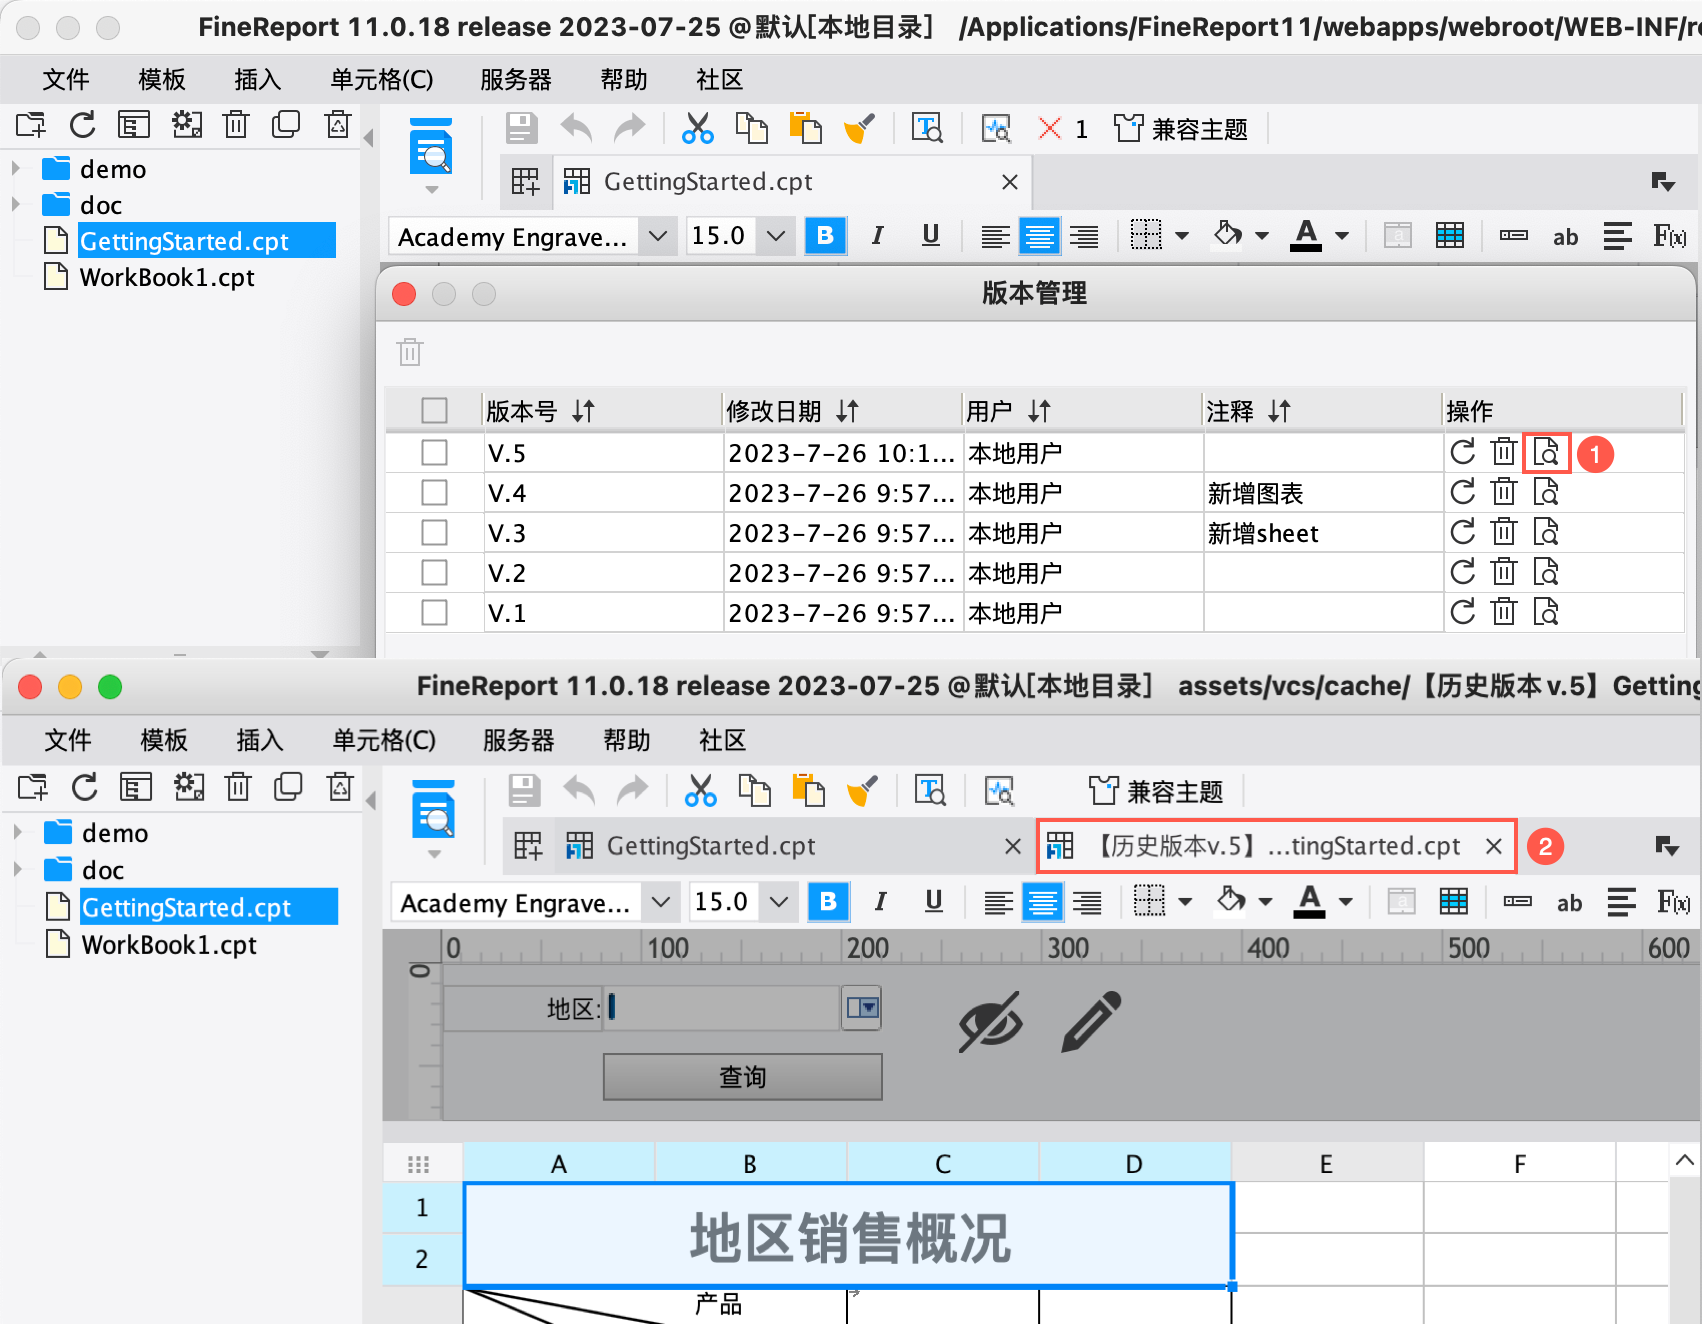Screen dimensions: 1702x1324
Task: Click refresh icon in upper window file panel
Action: point(83,125)
